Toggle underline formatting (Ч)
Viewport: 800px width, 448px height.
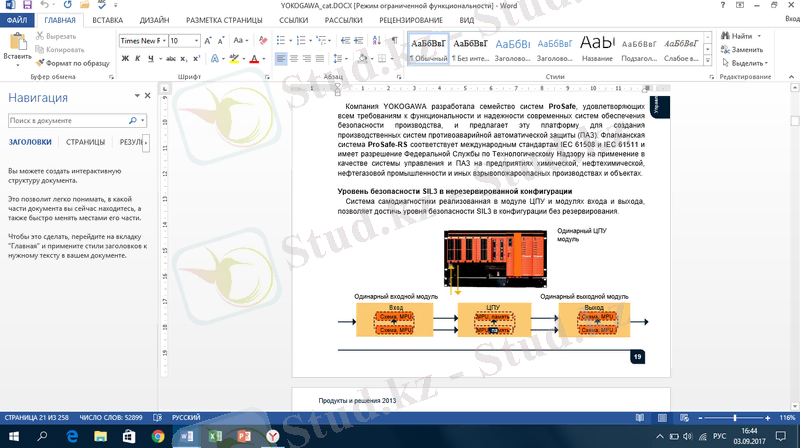(153, 59)
